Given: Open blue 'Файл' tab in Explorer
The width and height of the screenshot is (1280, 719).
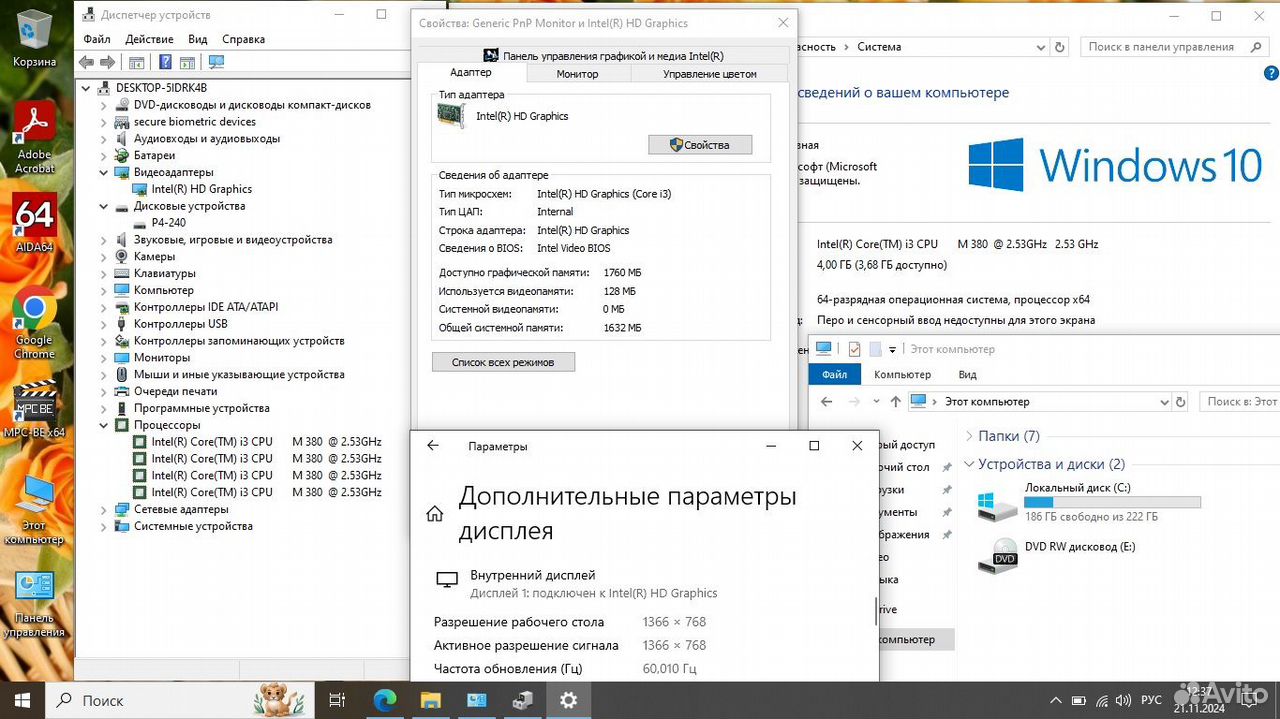Looking at the screenshot, I should click(x=834, y=374).
